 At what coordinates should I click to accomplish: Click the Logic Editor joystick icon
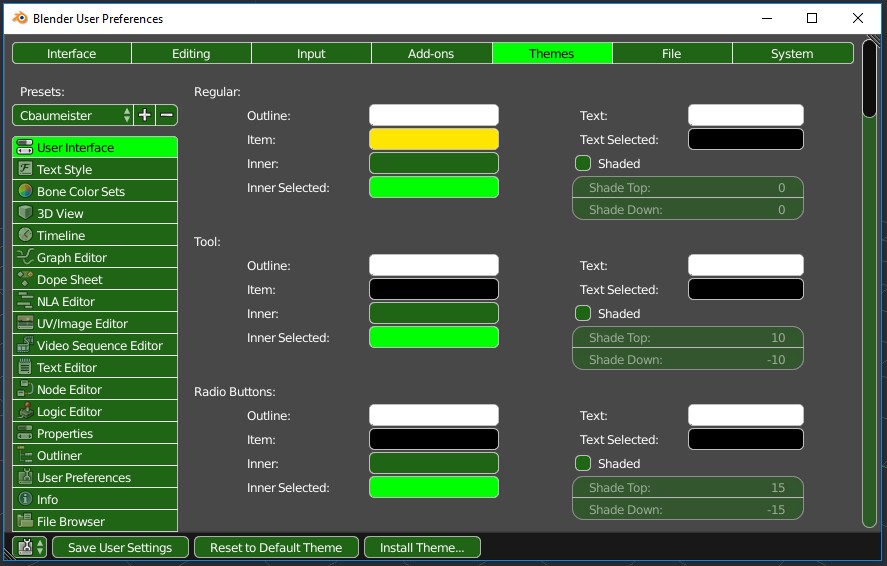(x=25, y=411)
